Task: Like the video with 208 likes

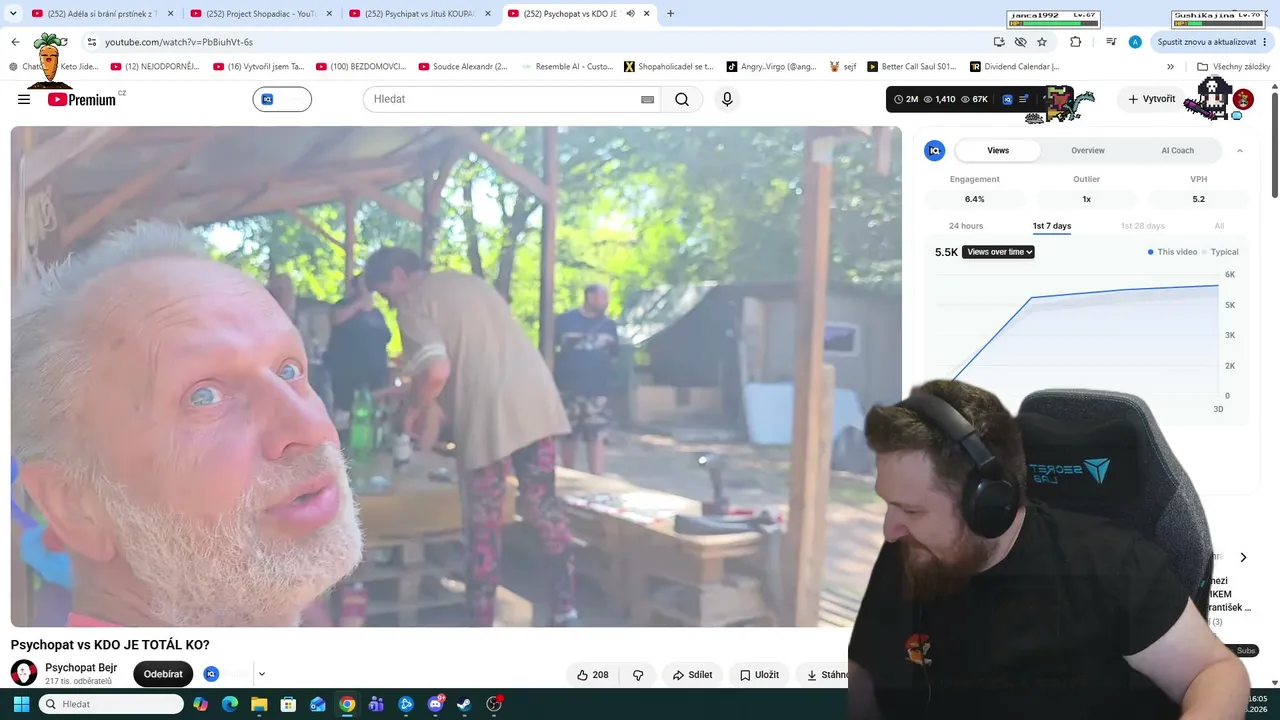Action: pos(593,675)
